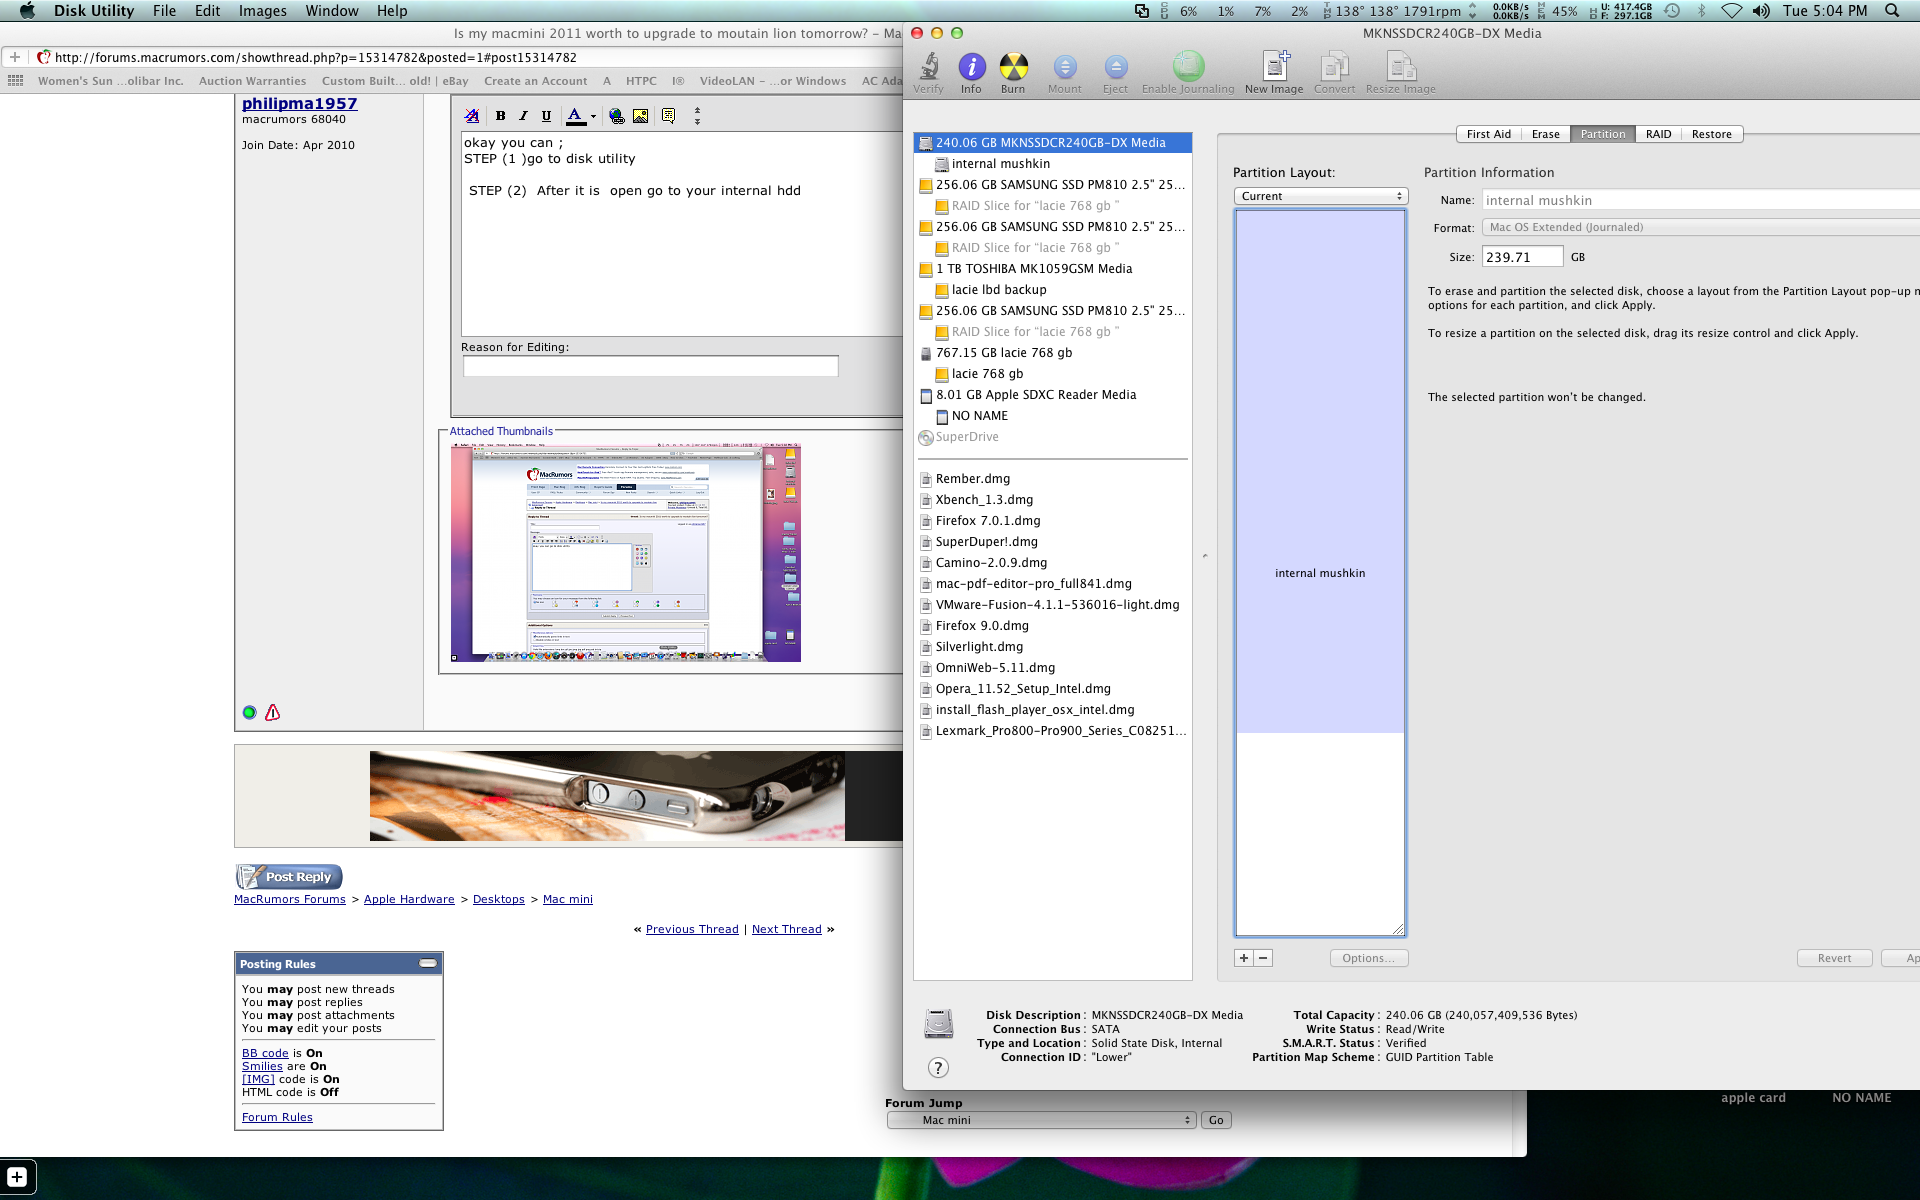Viewport: 1920px width, 1200px height.
Task: Open the attached screenshot thumbnail
Action: point(625,553)
